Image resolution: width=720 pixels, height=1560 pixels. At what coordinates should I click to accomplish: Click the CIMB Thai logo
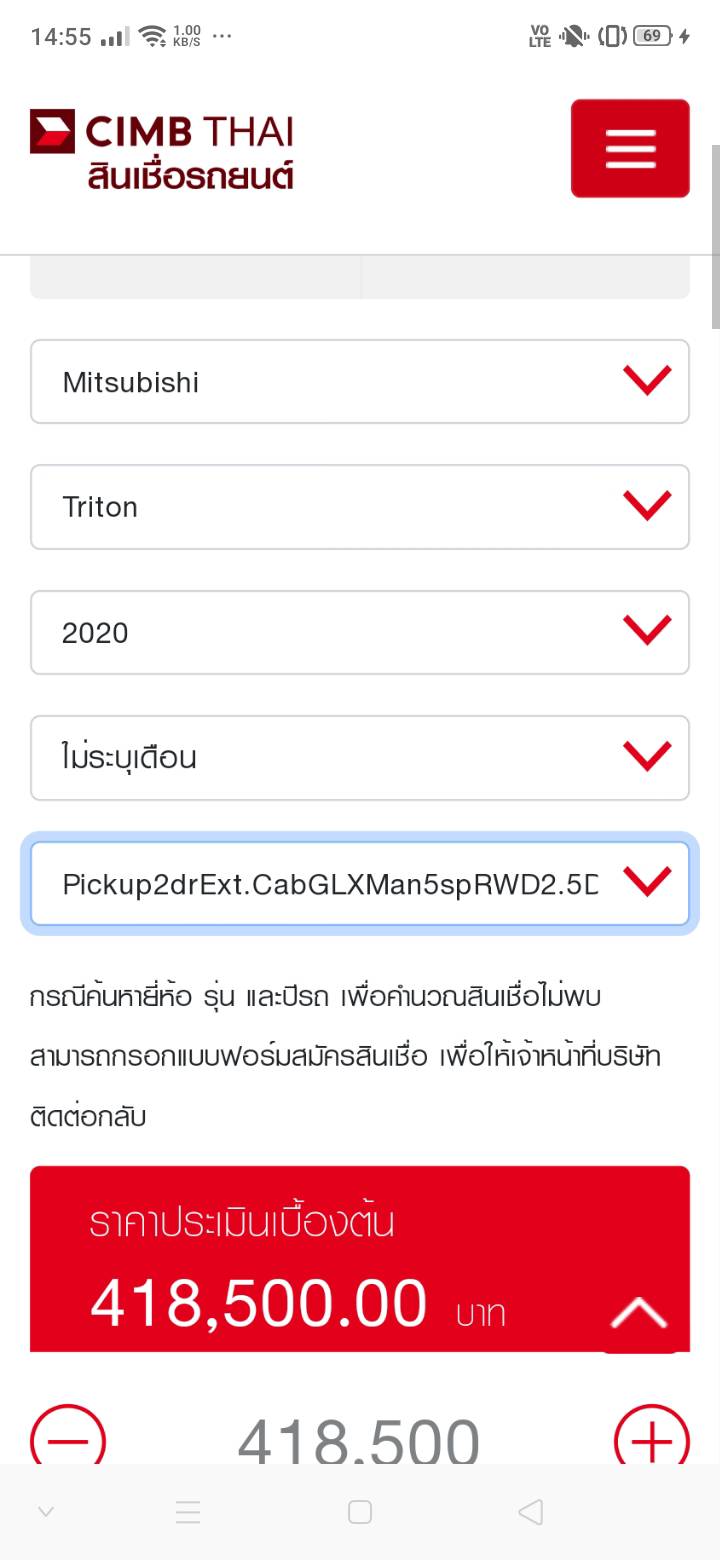162,150
